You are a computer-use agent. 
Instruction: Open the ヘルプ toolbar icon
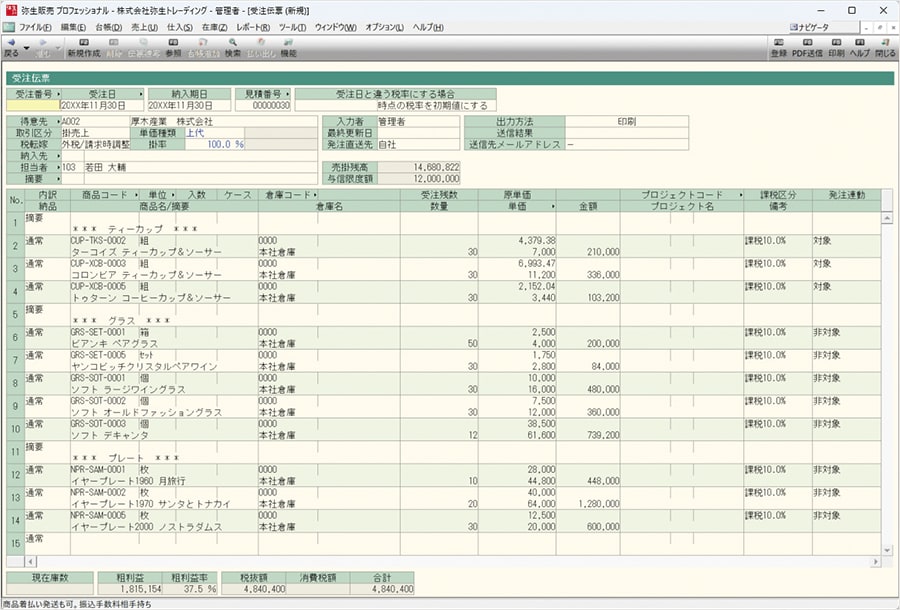[x=859, y=46]
